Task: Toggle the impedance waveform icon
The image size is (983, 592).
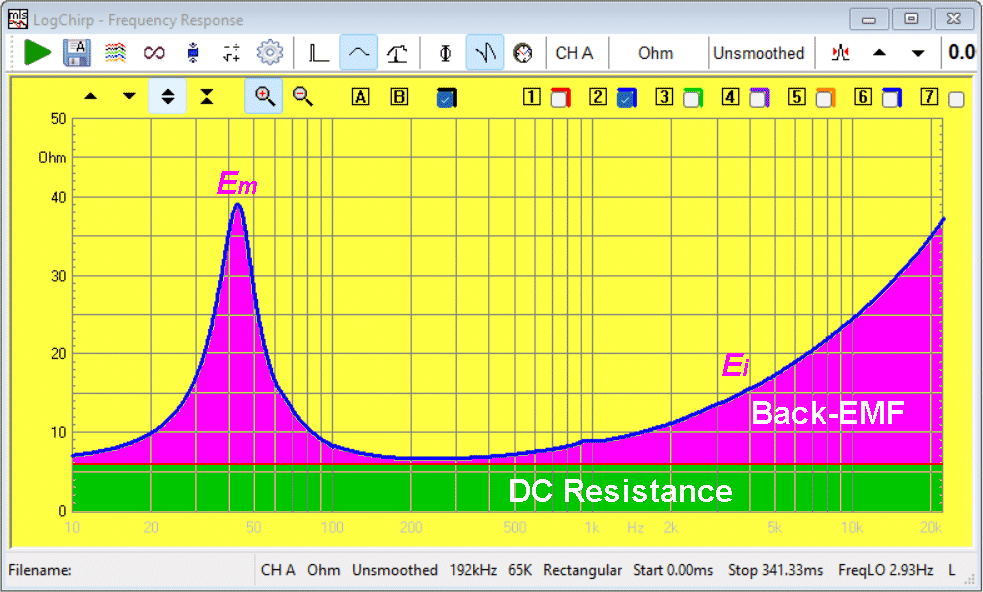Action: coord(485,53)
